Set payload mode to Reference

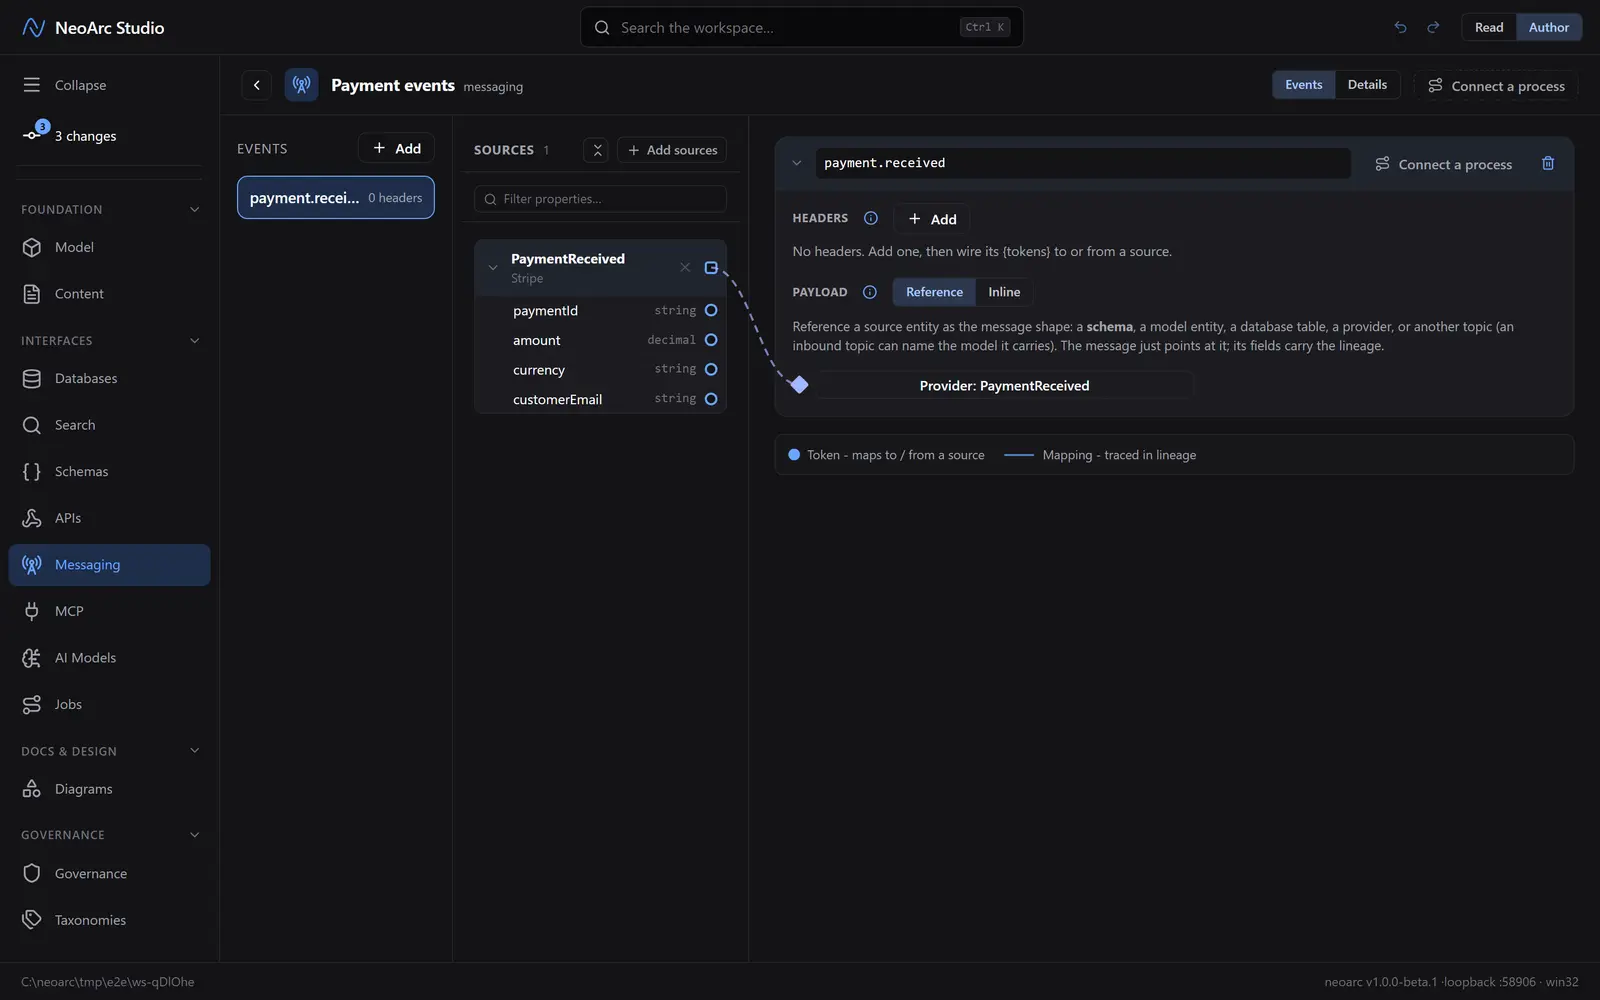point(934,292)
